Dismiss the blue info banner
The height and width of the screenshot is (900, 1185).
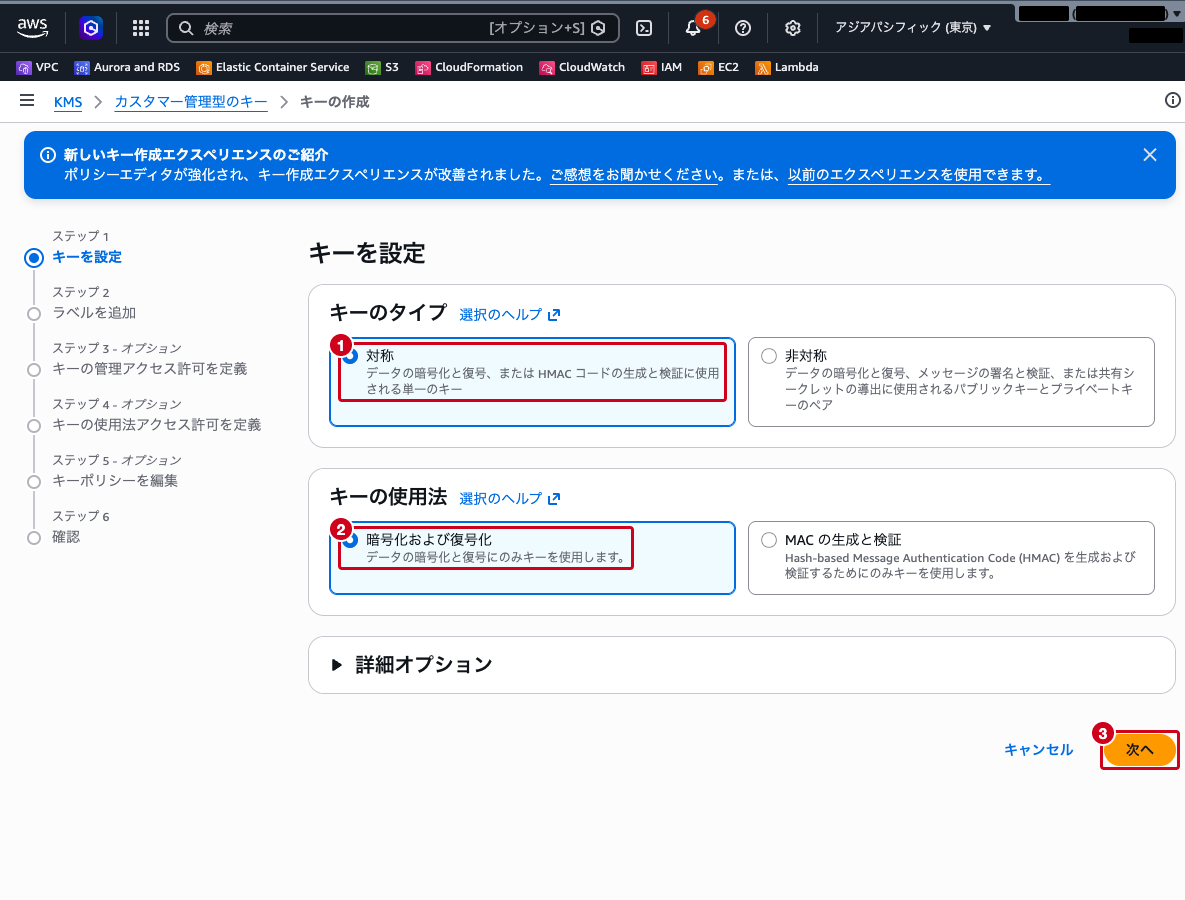click(1149, 155)
